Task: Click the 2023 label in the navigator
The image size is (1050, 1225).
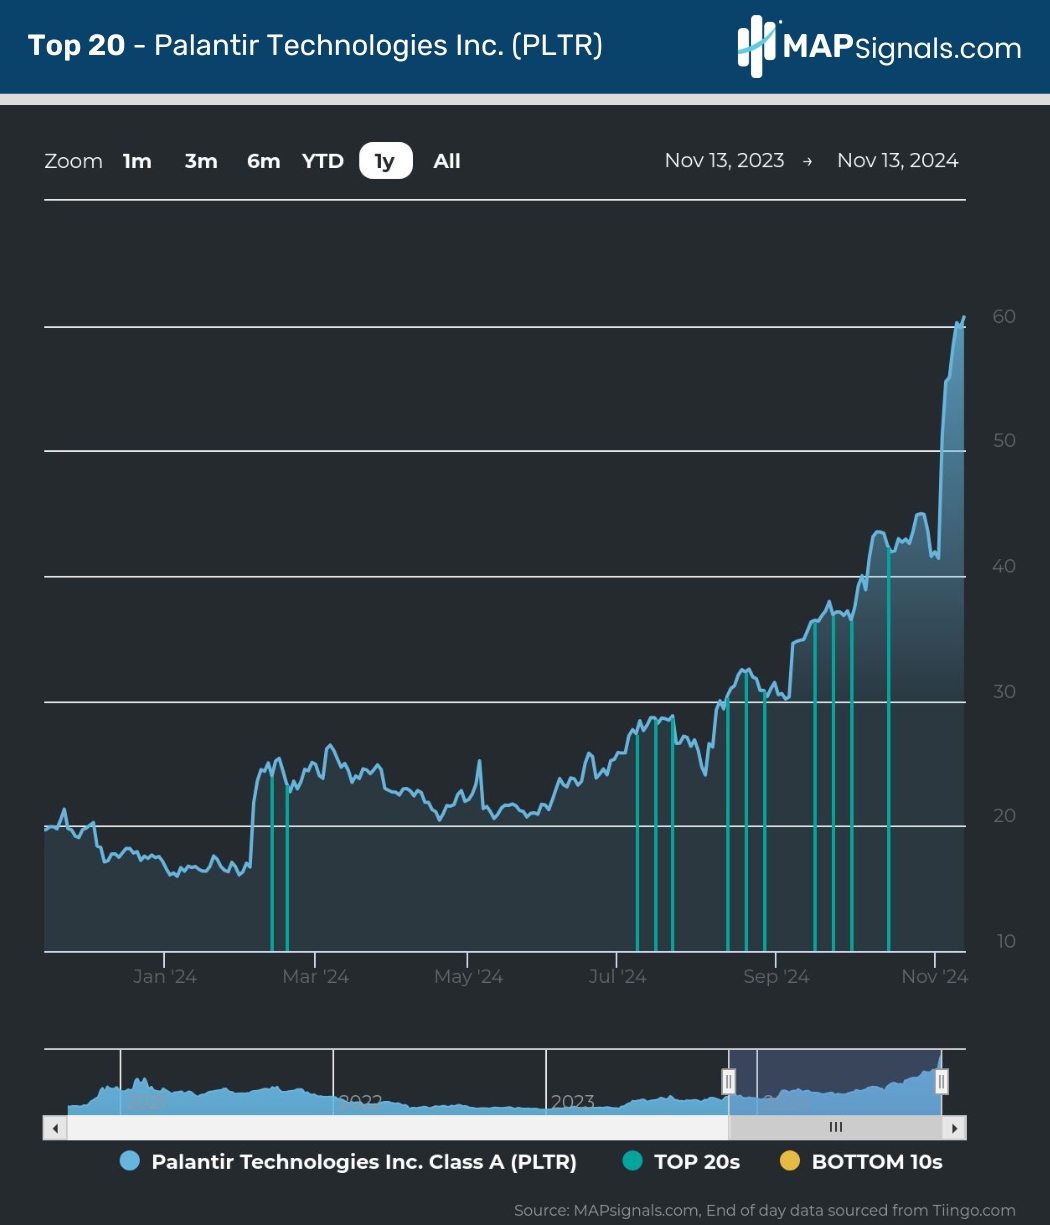Action: (x=573, y=1101)
